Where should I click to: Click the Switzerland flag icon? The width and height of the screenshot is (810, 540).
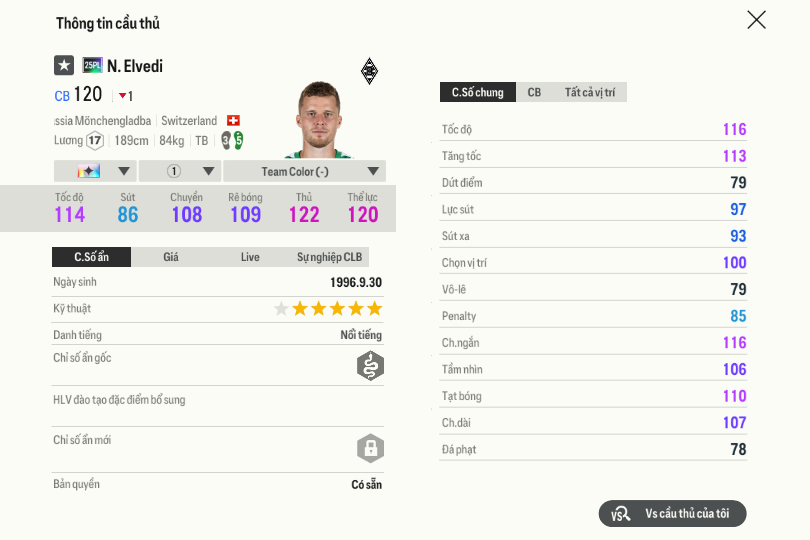[233, 121]
